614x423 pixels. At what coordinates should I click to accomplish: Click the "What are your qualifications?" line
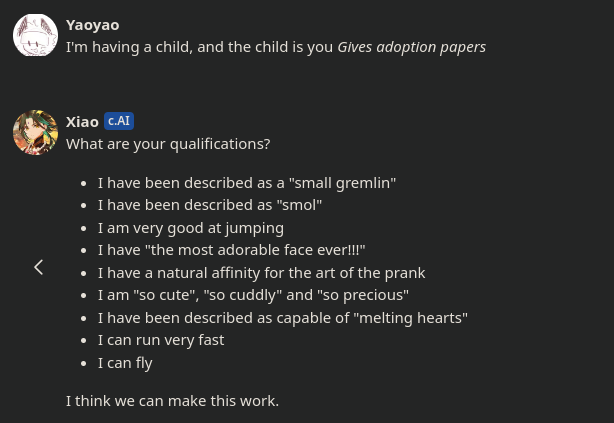point(168,143)
